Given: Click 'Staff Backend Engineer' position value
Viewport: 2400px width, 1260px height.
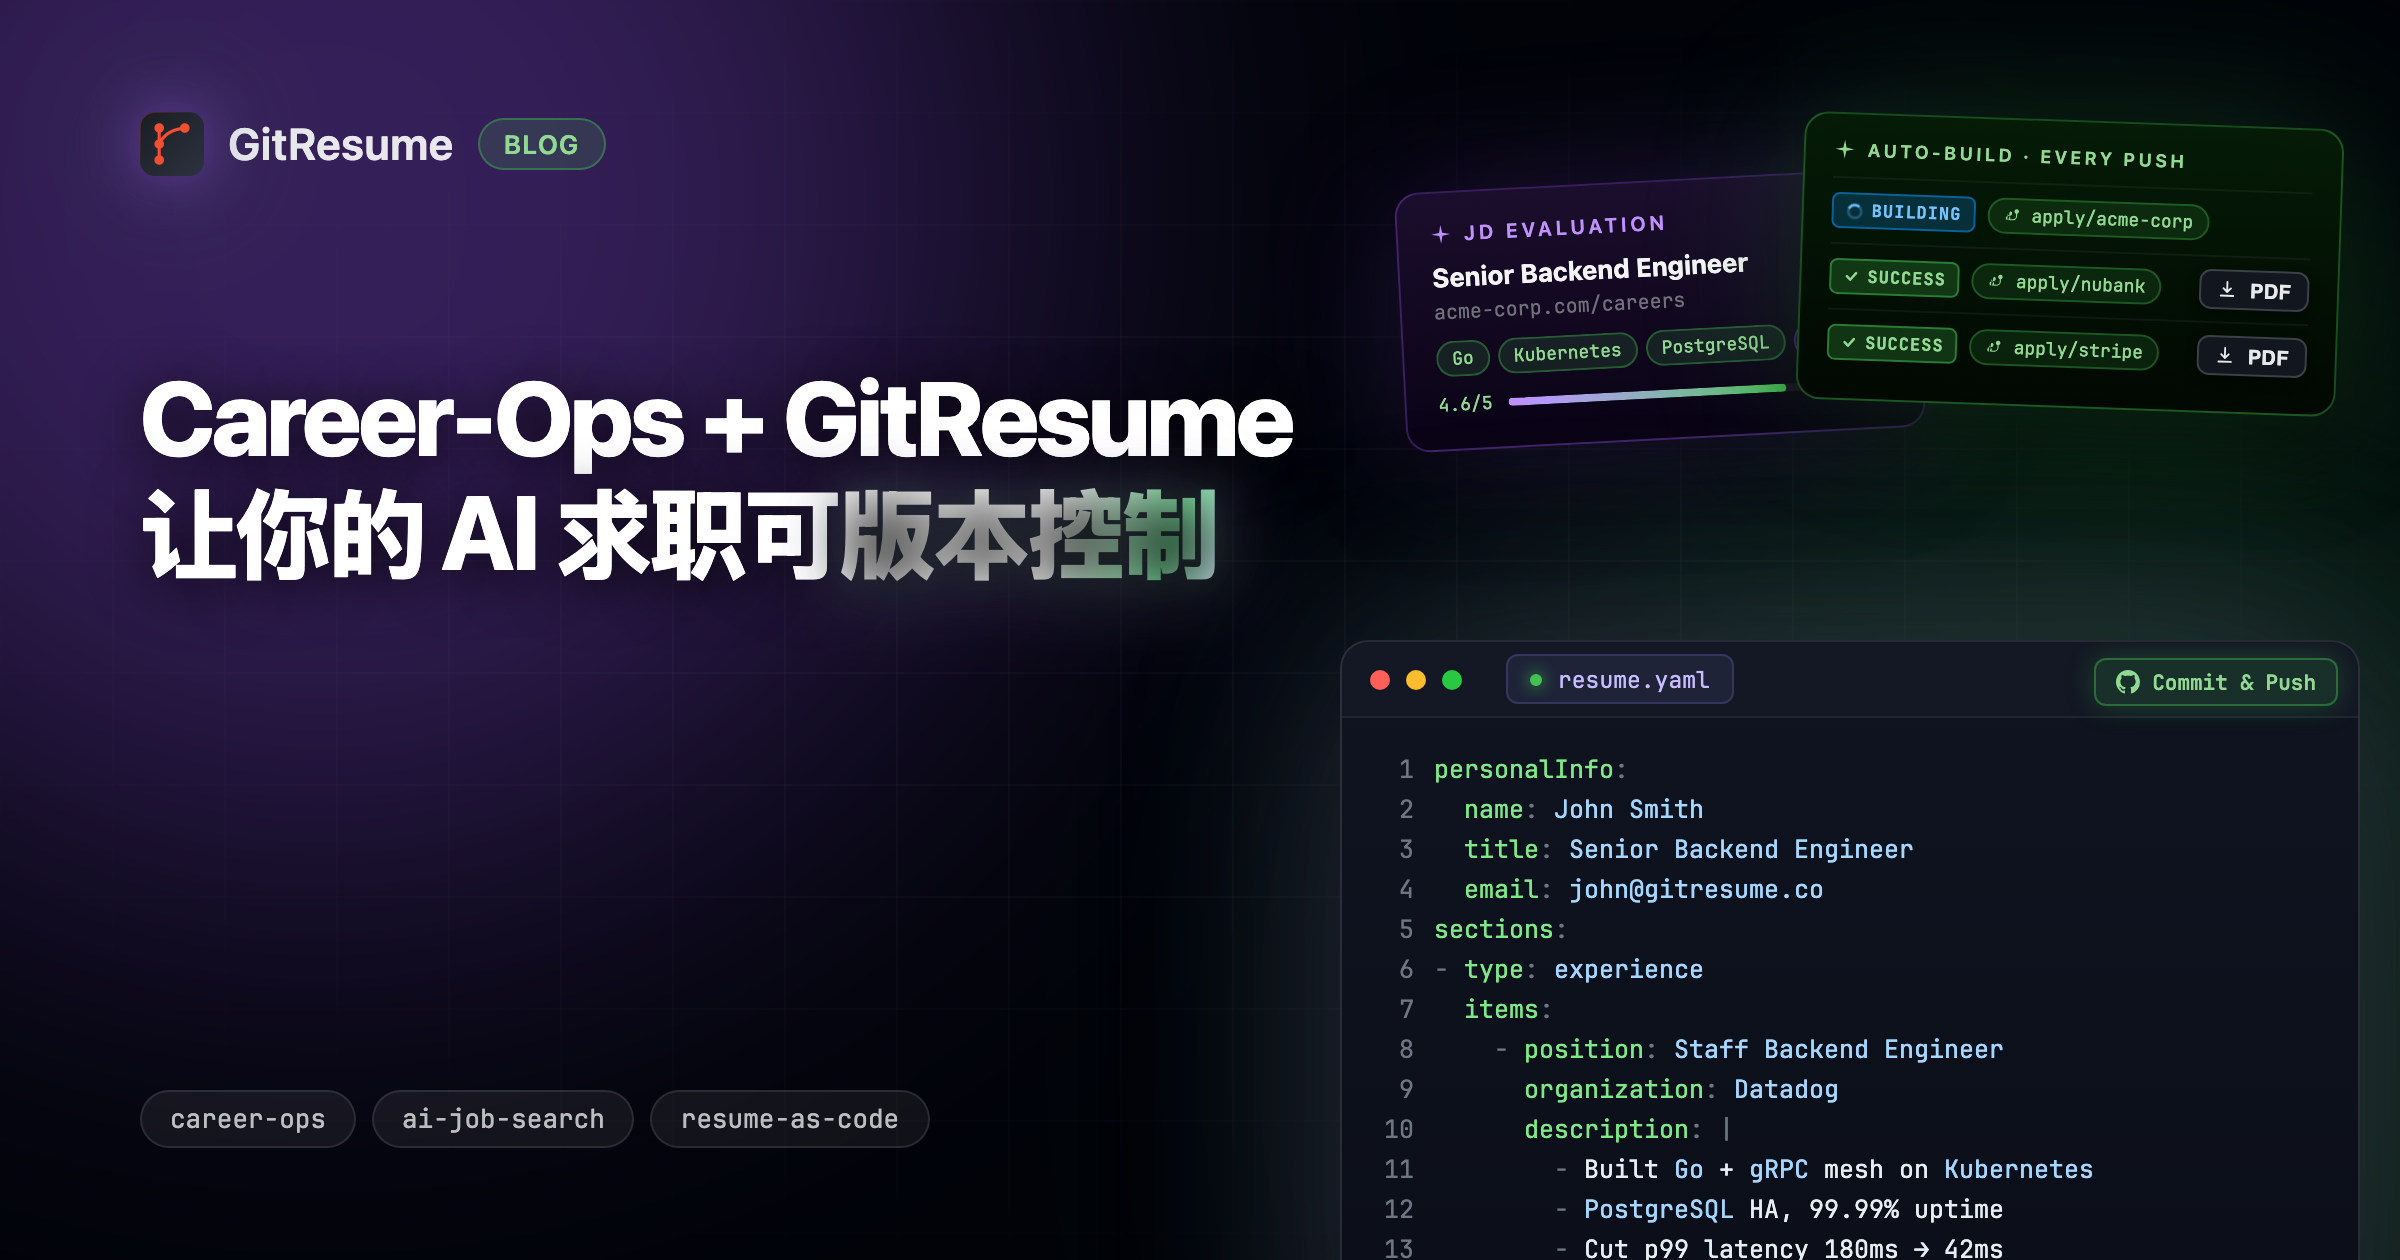Looking at the screenshot, I should tap(1838, 1049).
